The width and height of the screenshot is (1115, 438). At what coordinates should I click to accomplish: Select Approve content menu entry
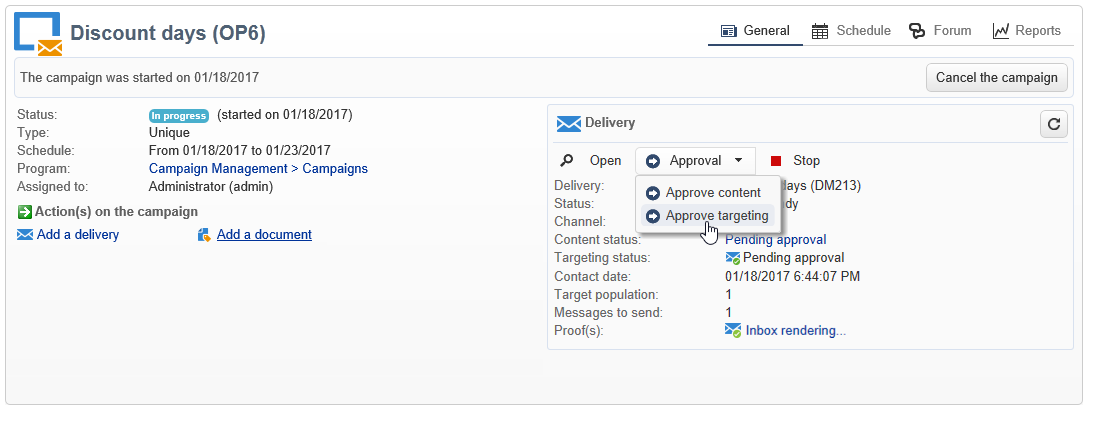[x=713, y=193]
